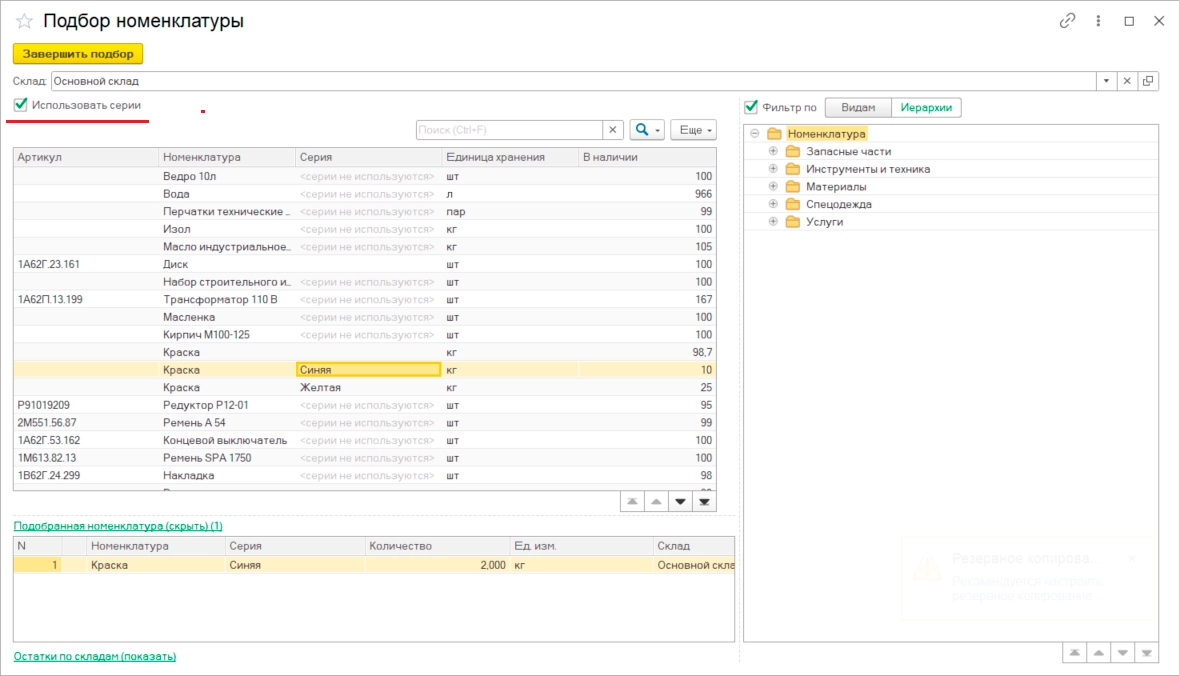Screen dimensions: 1179x676
Task: Add window to favorites with star icon
Action: pos(24,21)
